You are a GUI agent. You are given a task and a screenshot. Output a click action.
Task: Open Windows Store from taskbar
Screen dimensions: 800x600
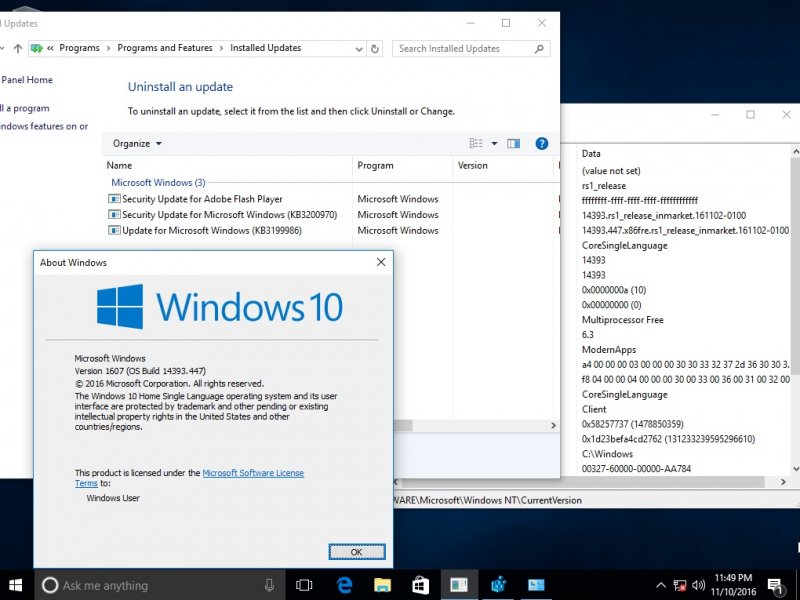point(420,585)
